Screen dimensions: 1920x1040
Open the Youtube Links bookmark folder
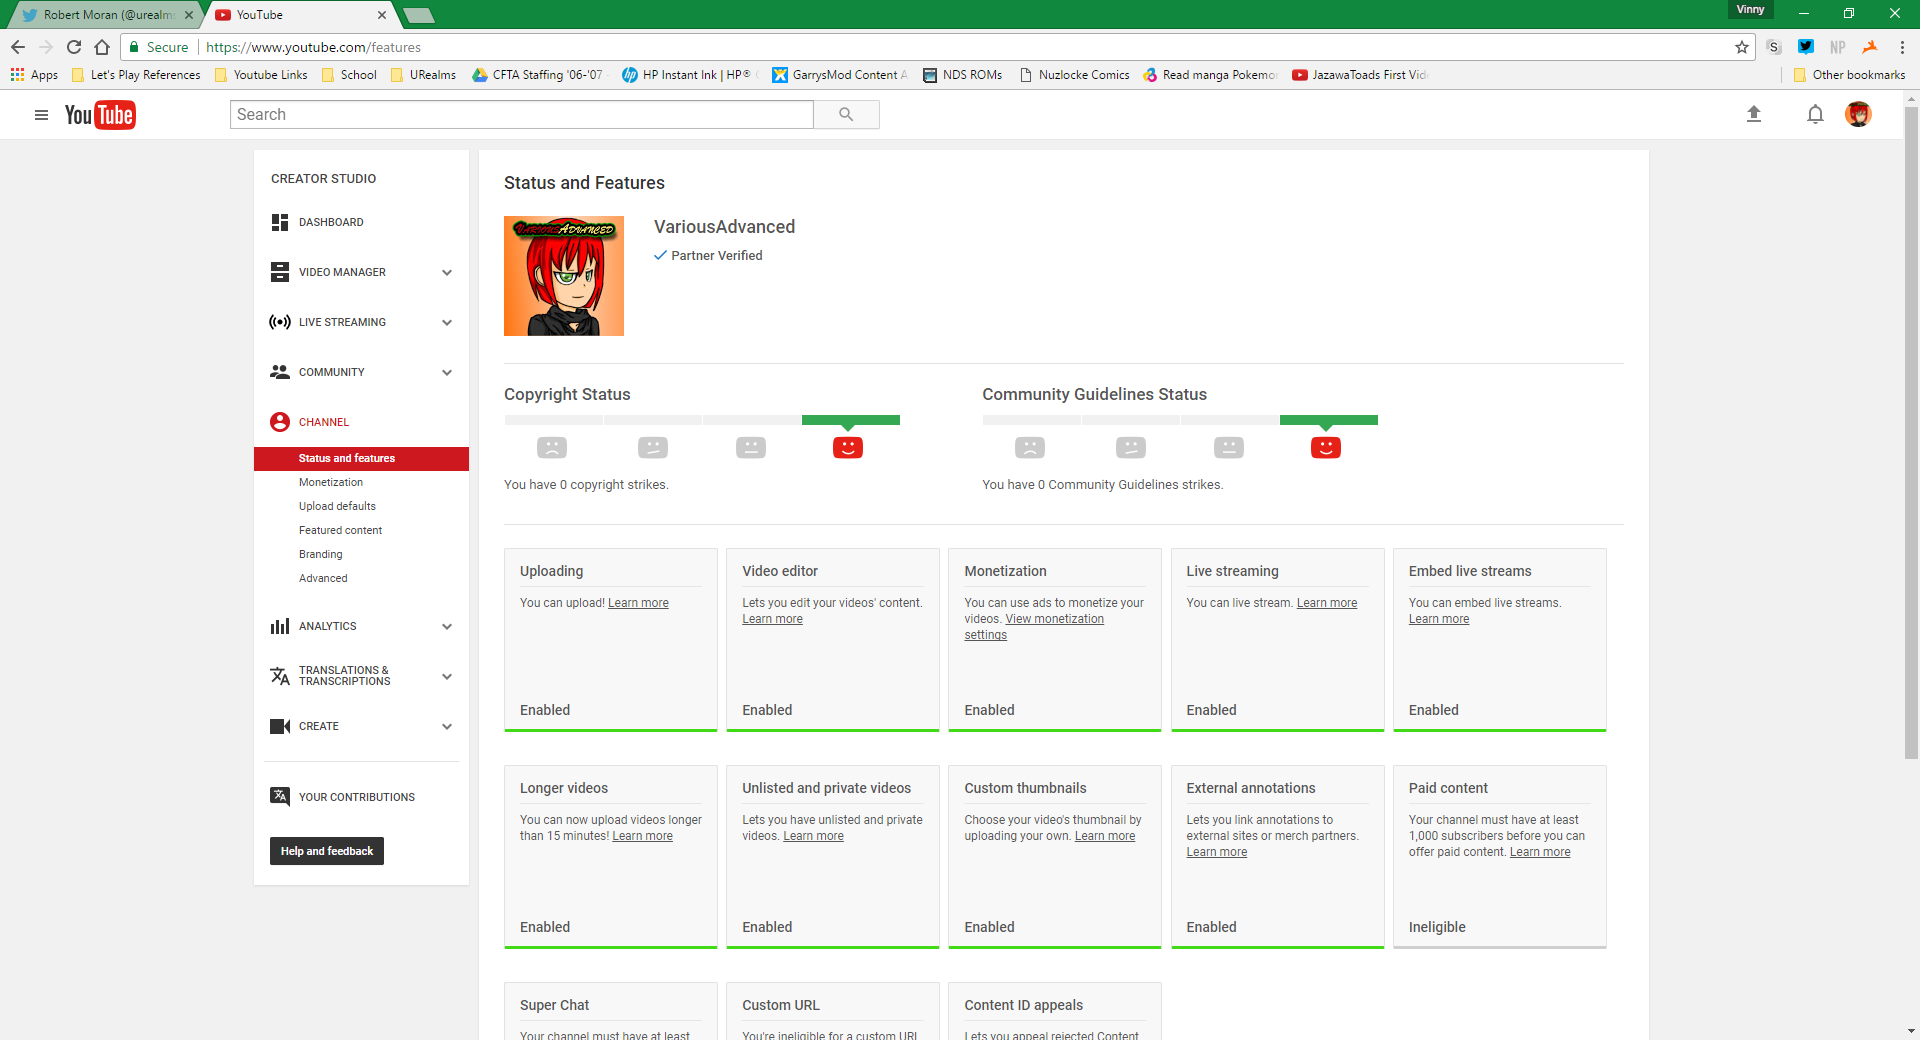point(262,75)
